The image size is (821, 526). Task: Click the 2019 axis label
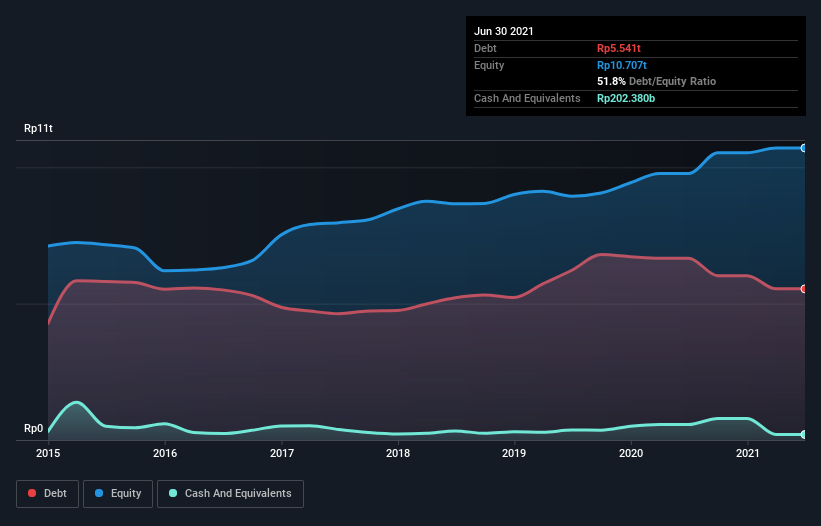[x=514, y=453]
